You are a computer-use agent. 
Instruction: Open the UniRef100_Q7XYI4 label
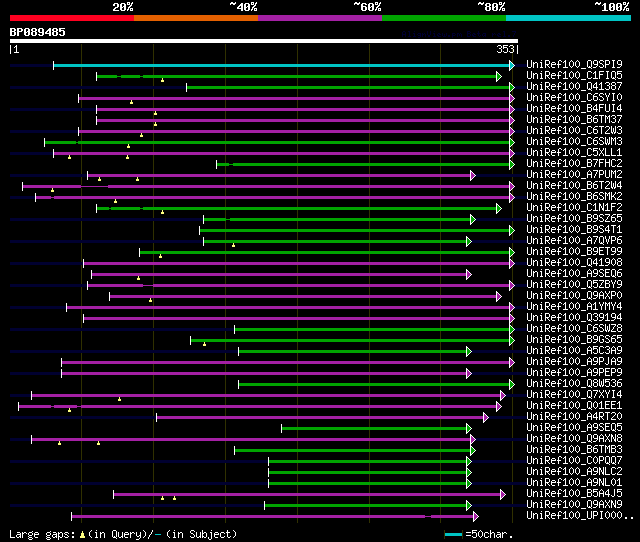coord(574,395)
